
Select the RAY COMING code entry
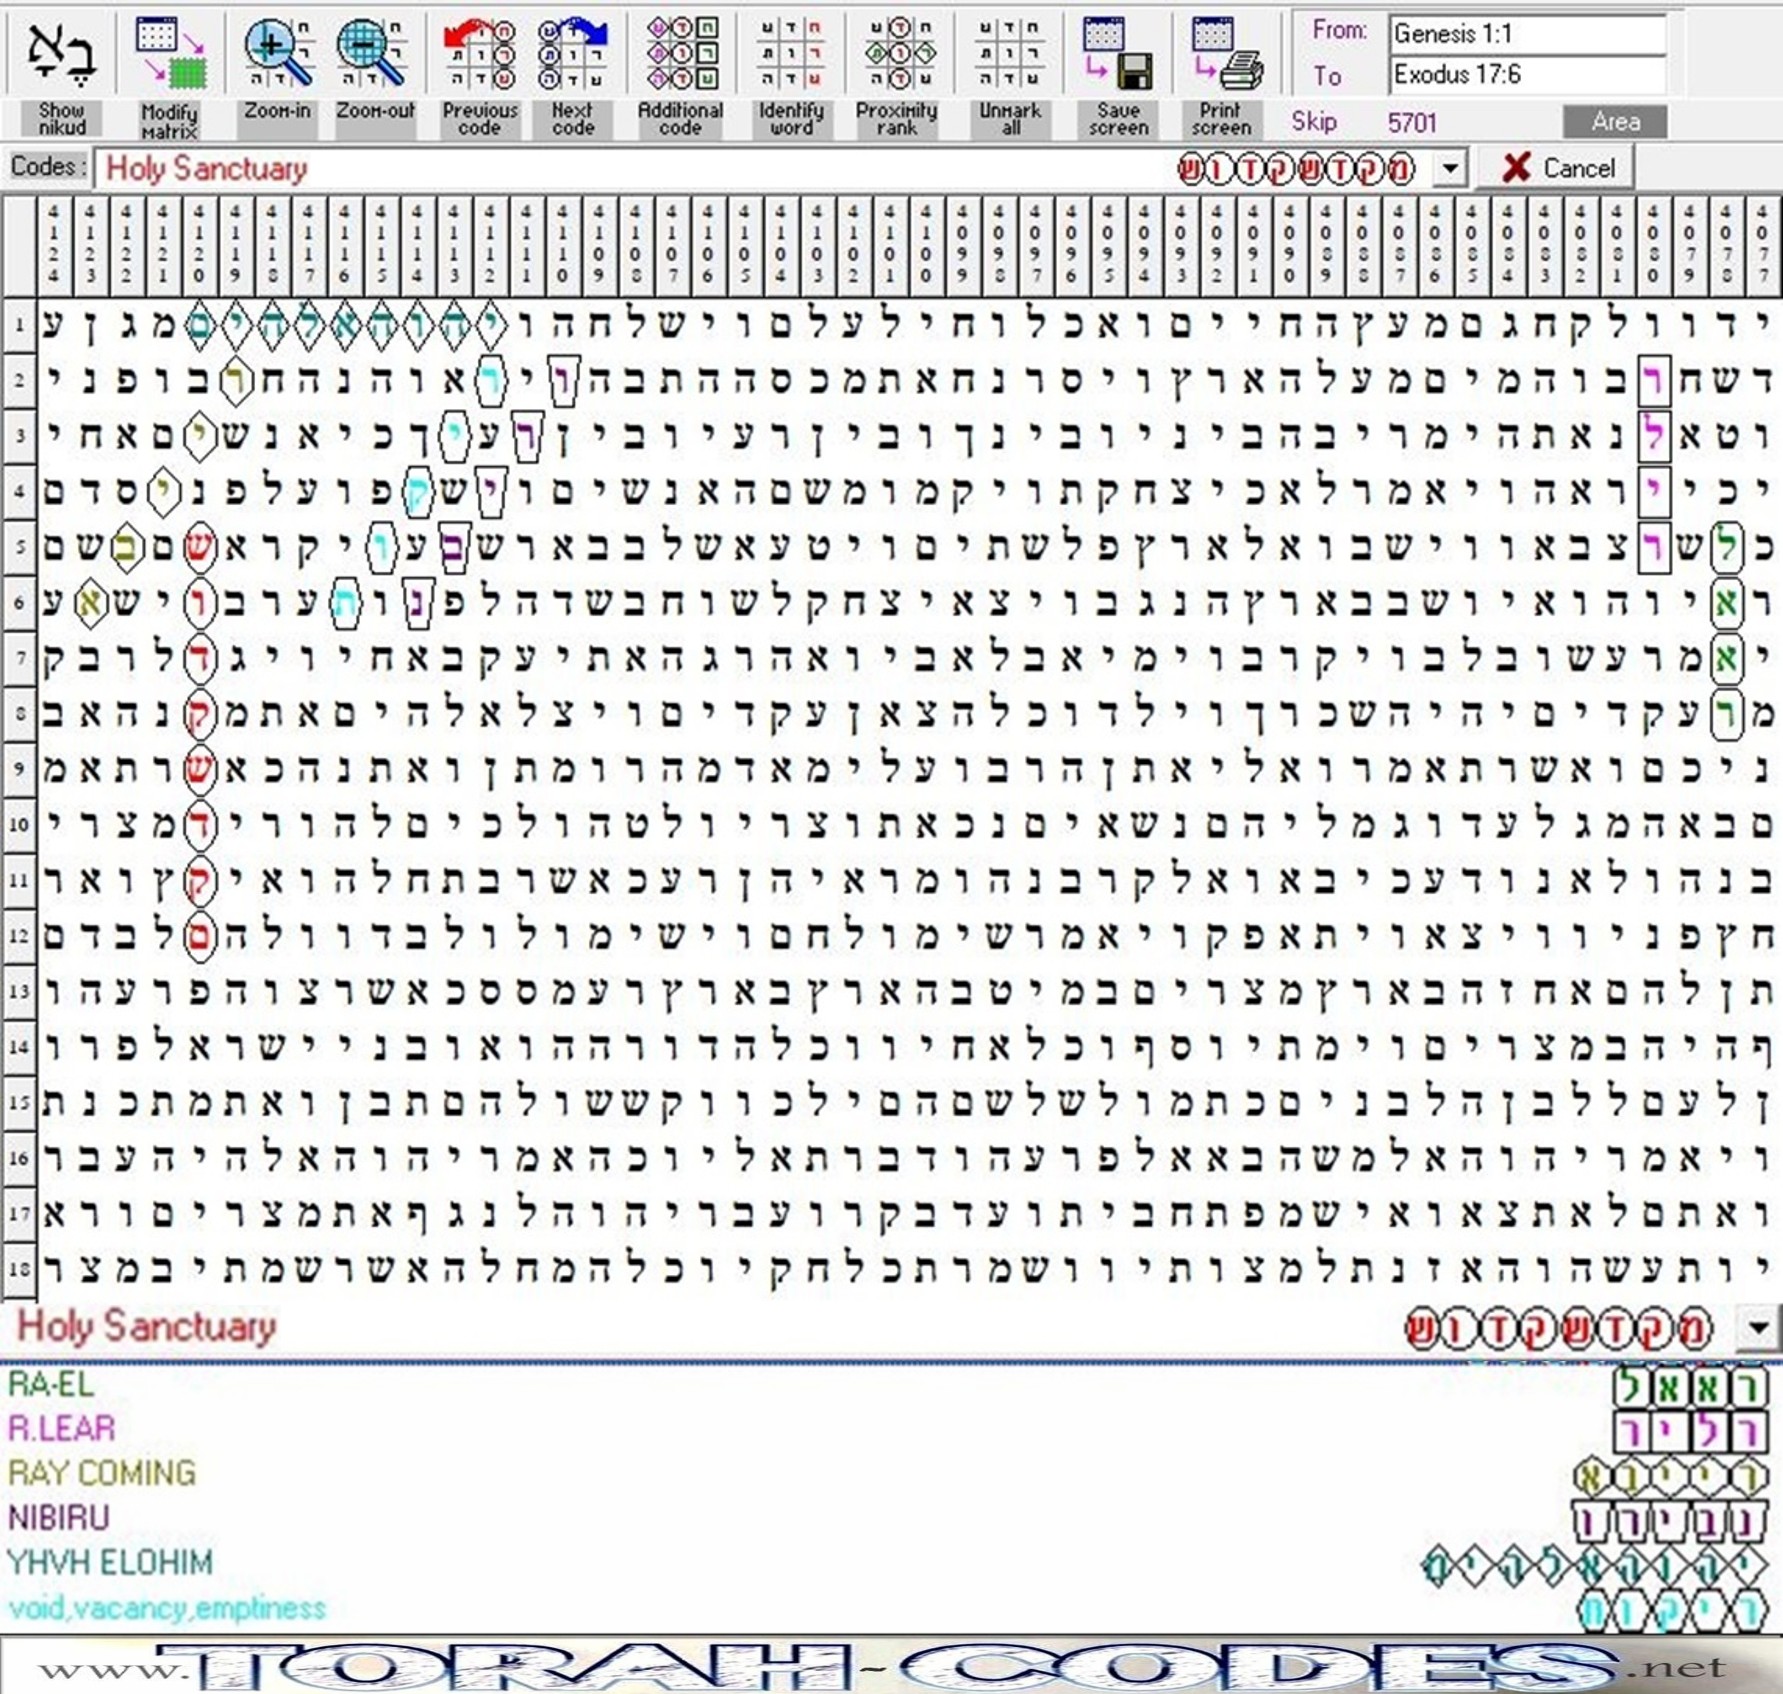102,1473
